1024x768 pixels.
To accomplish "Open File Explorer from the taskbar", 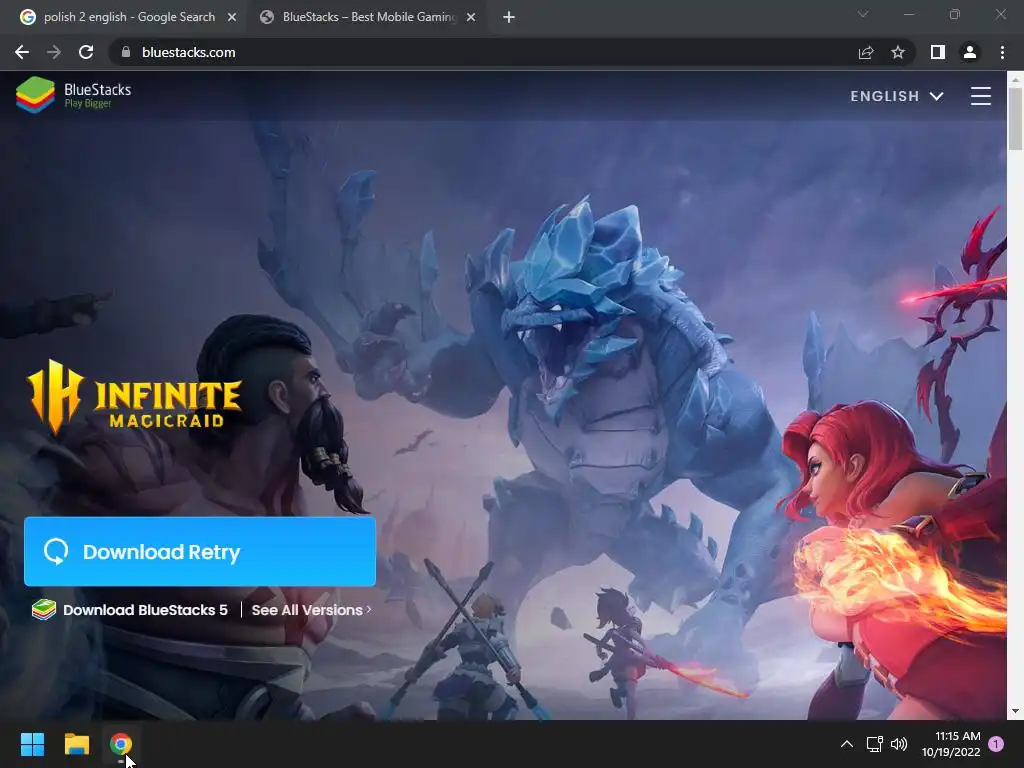I will pyautogui.click(x=76, y=744).
